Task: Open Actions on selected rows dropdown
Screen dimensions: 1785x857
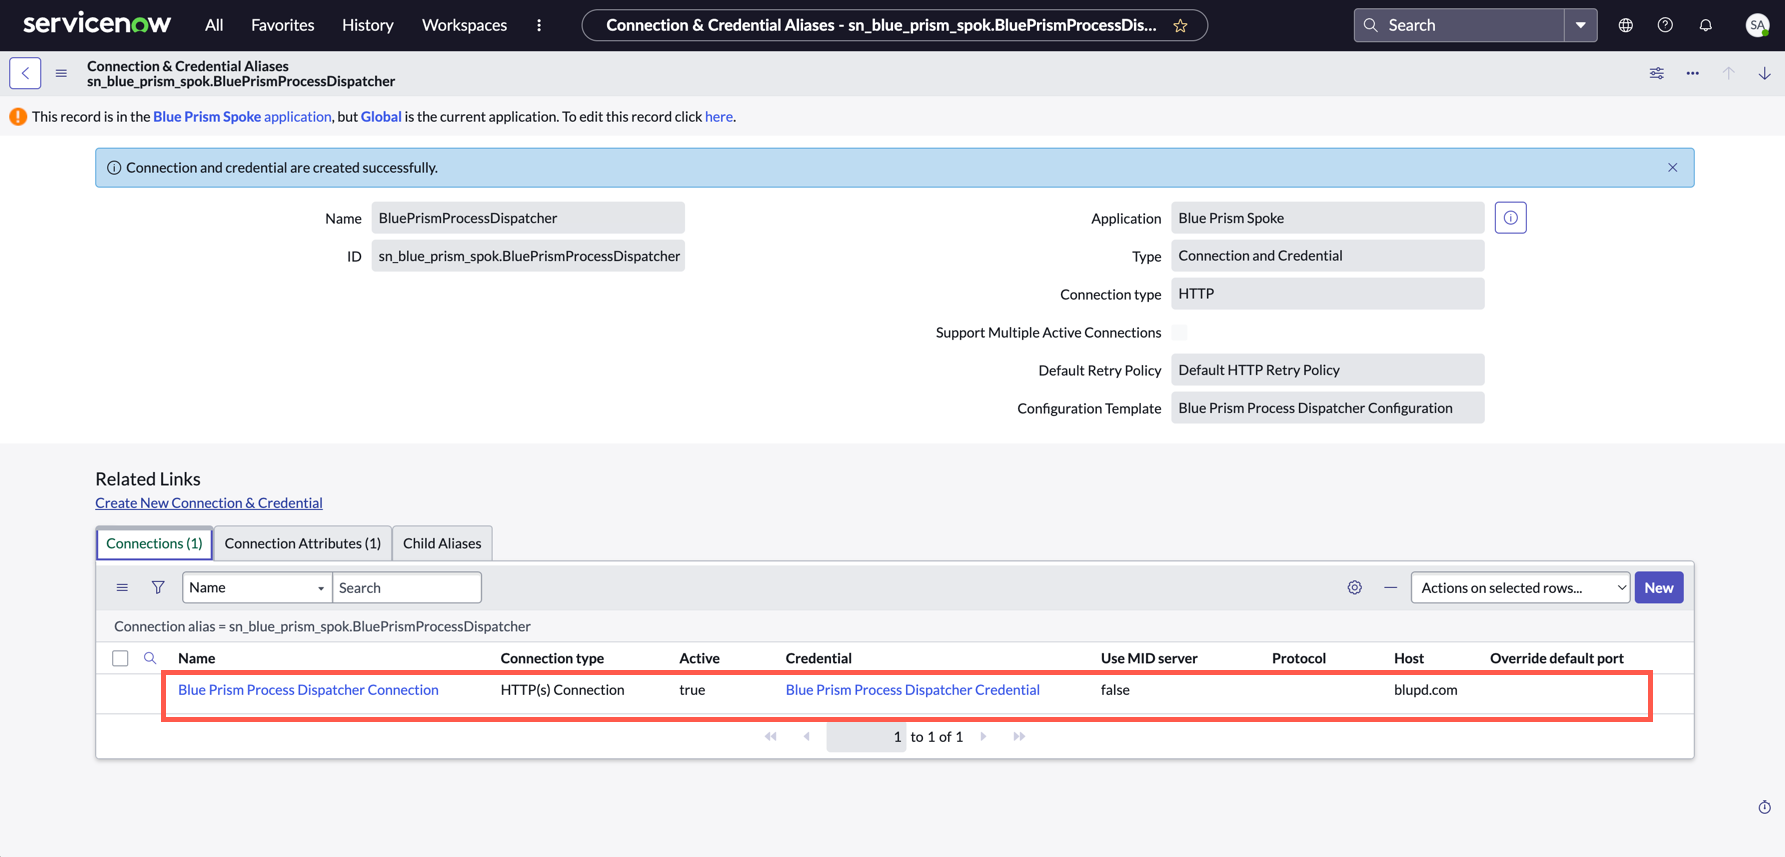Action: click(x=1520, y=588)
